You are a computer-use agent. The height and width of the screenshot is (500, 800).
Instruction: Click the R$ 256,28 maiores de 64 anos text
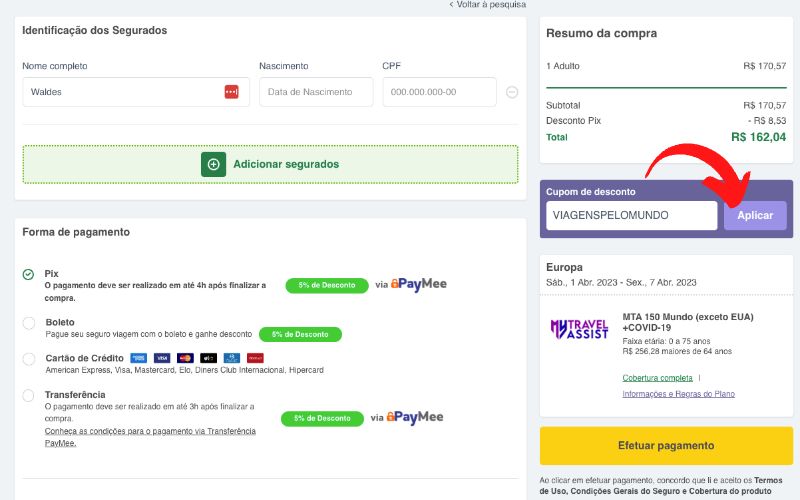[677, 351]
